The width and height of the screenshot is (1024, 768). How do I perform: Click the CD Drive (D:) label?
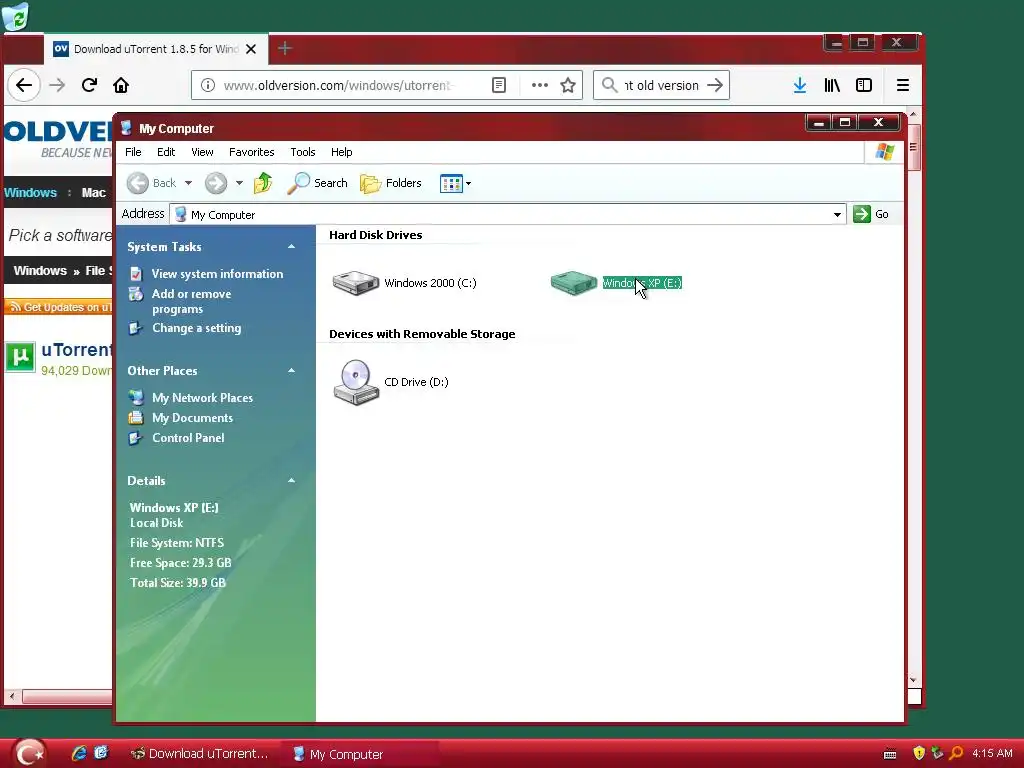coord(417,383)
